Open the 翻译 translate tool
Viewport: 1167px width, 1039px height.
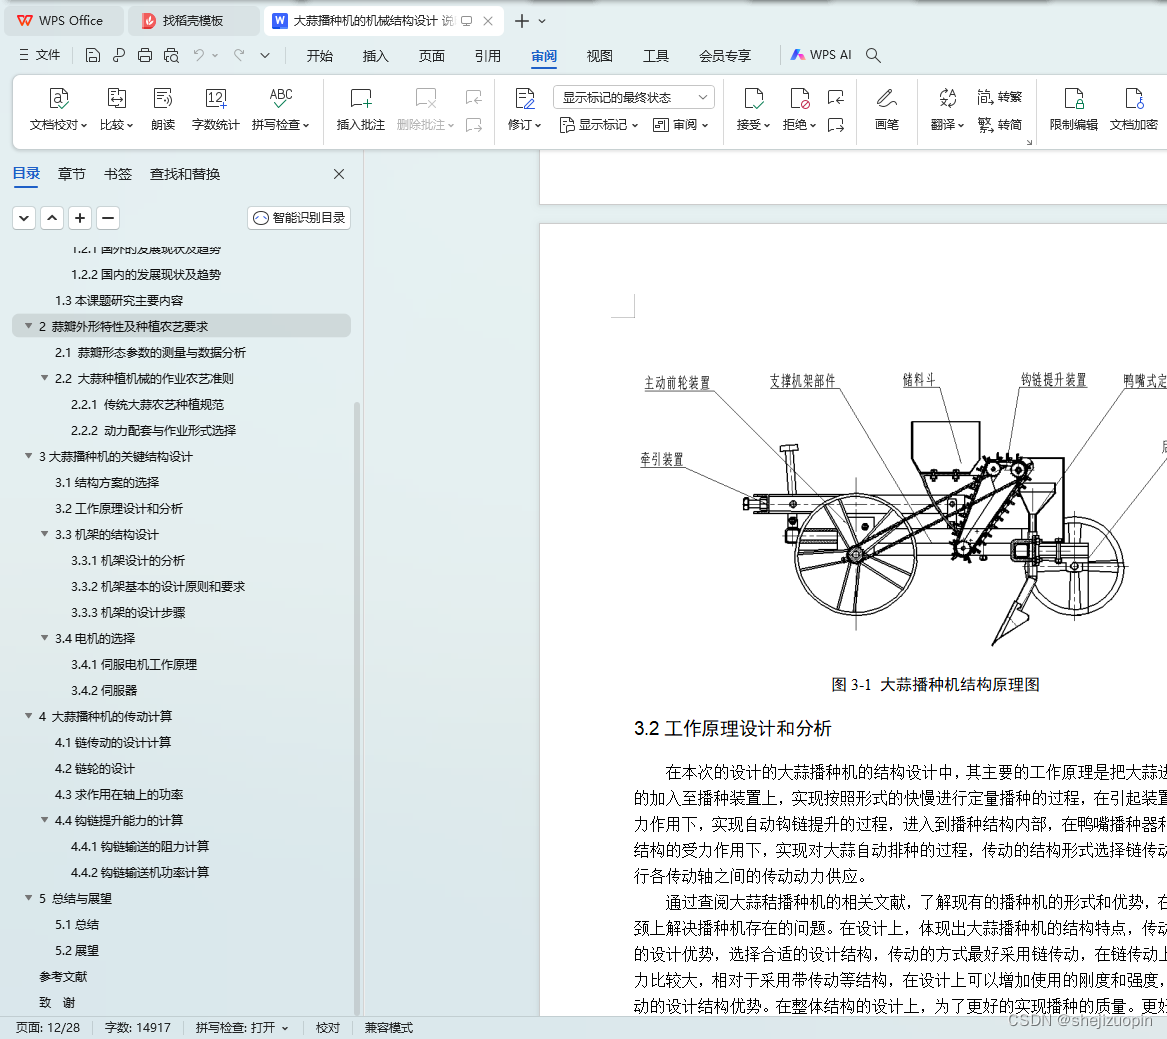click(x=947, y=109)
